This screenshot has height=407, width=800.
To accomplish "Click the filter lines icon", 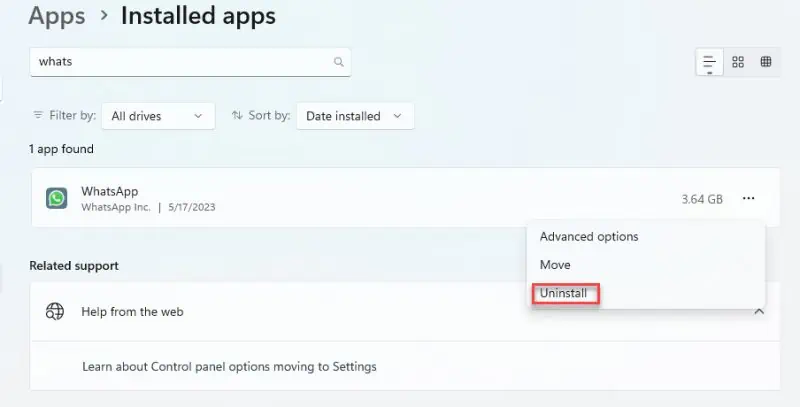I will click(38, 115).
